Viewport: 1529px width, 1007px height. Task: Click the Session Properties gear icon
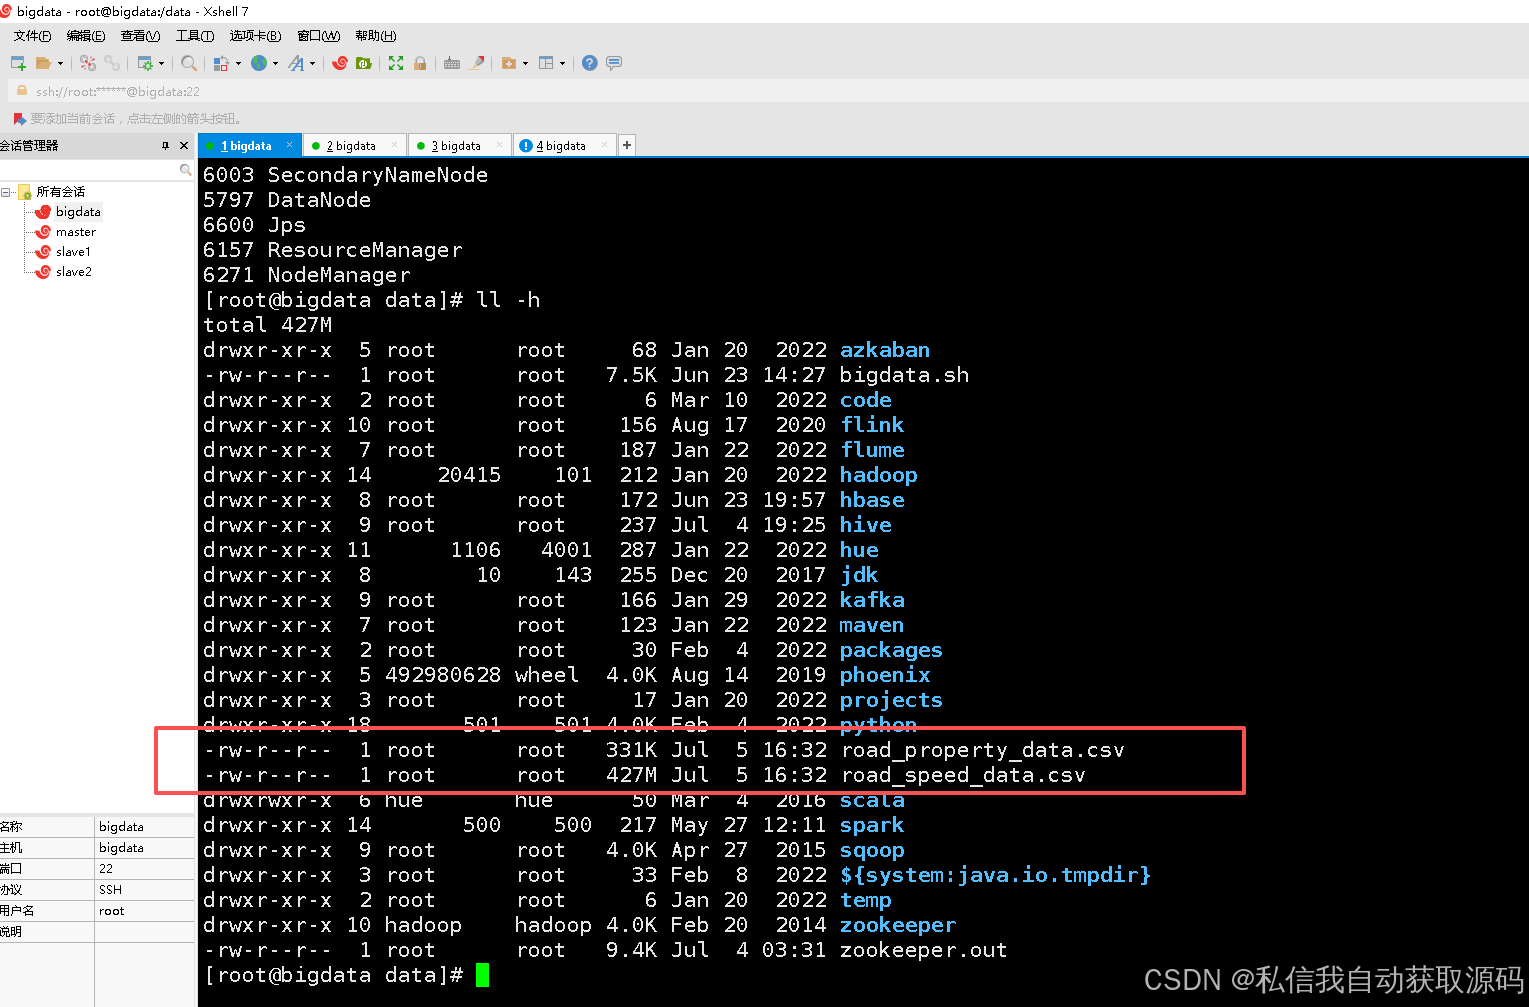[x=145, y=63]
